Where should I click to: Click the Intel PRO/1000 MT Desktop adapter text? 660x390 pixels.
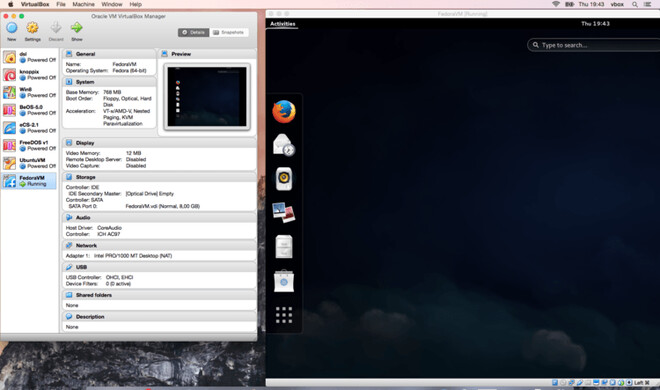click(x=133, y=256)
